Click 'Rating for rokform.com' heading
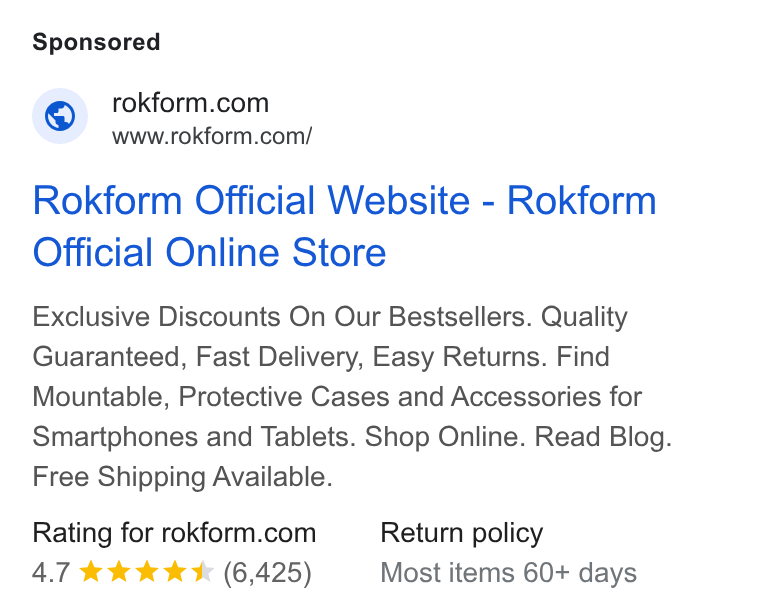 pos(174,533)
